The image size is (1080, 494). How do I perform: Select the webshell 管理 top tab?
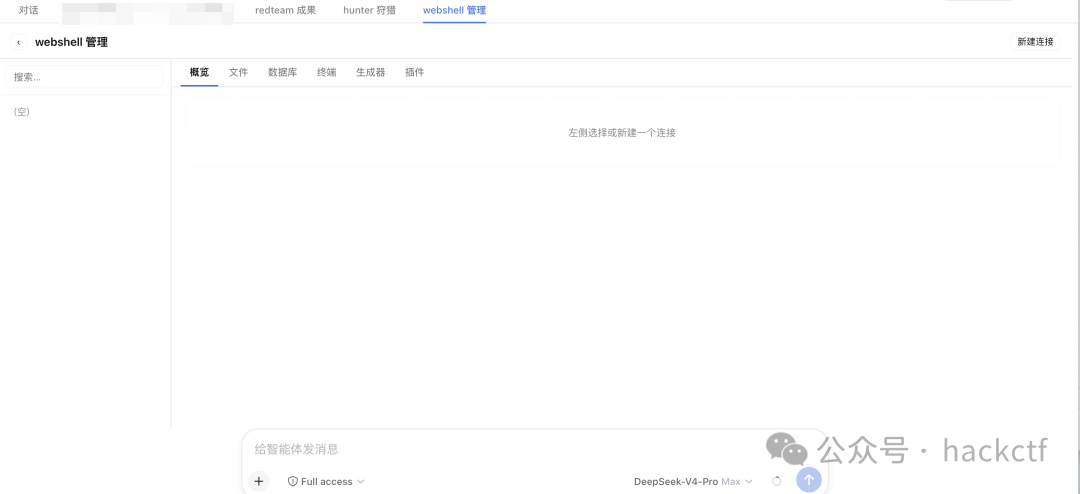coord(455,10)
